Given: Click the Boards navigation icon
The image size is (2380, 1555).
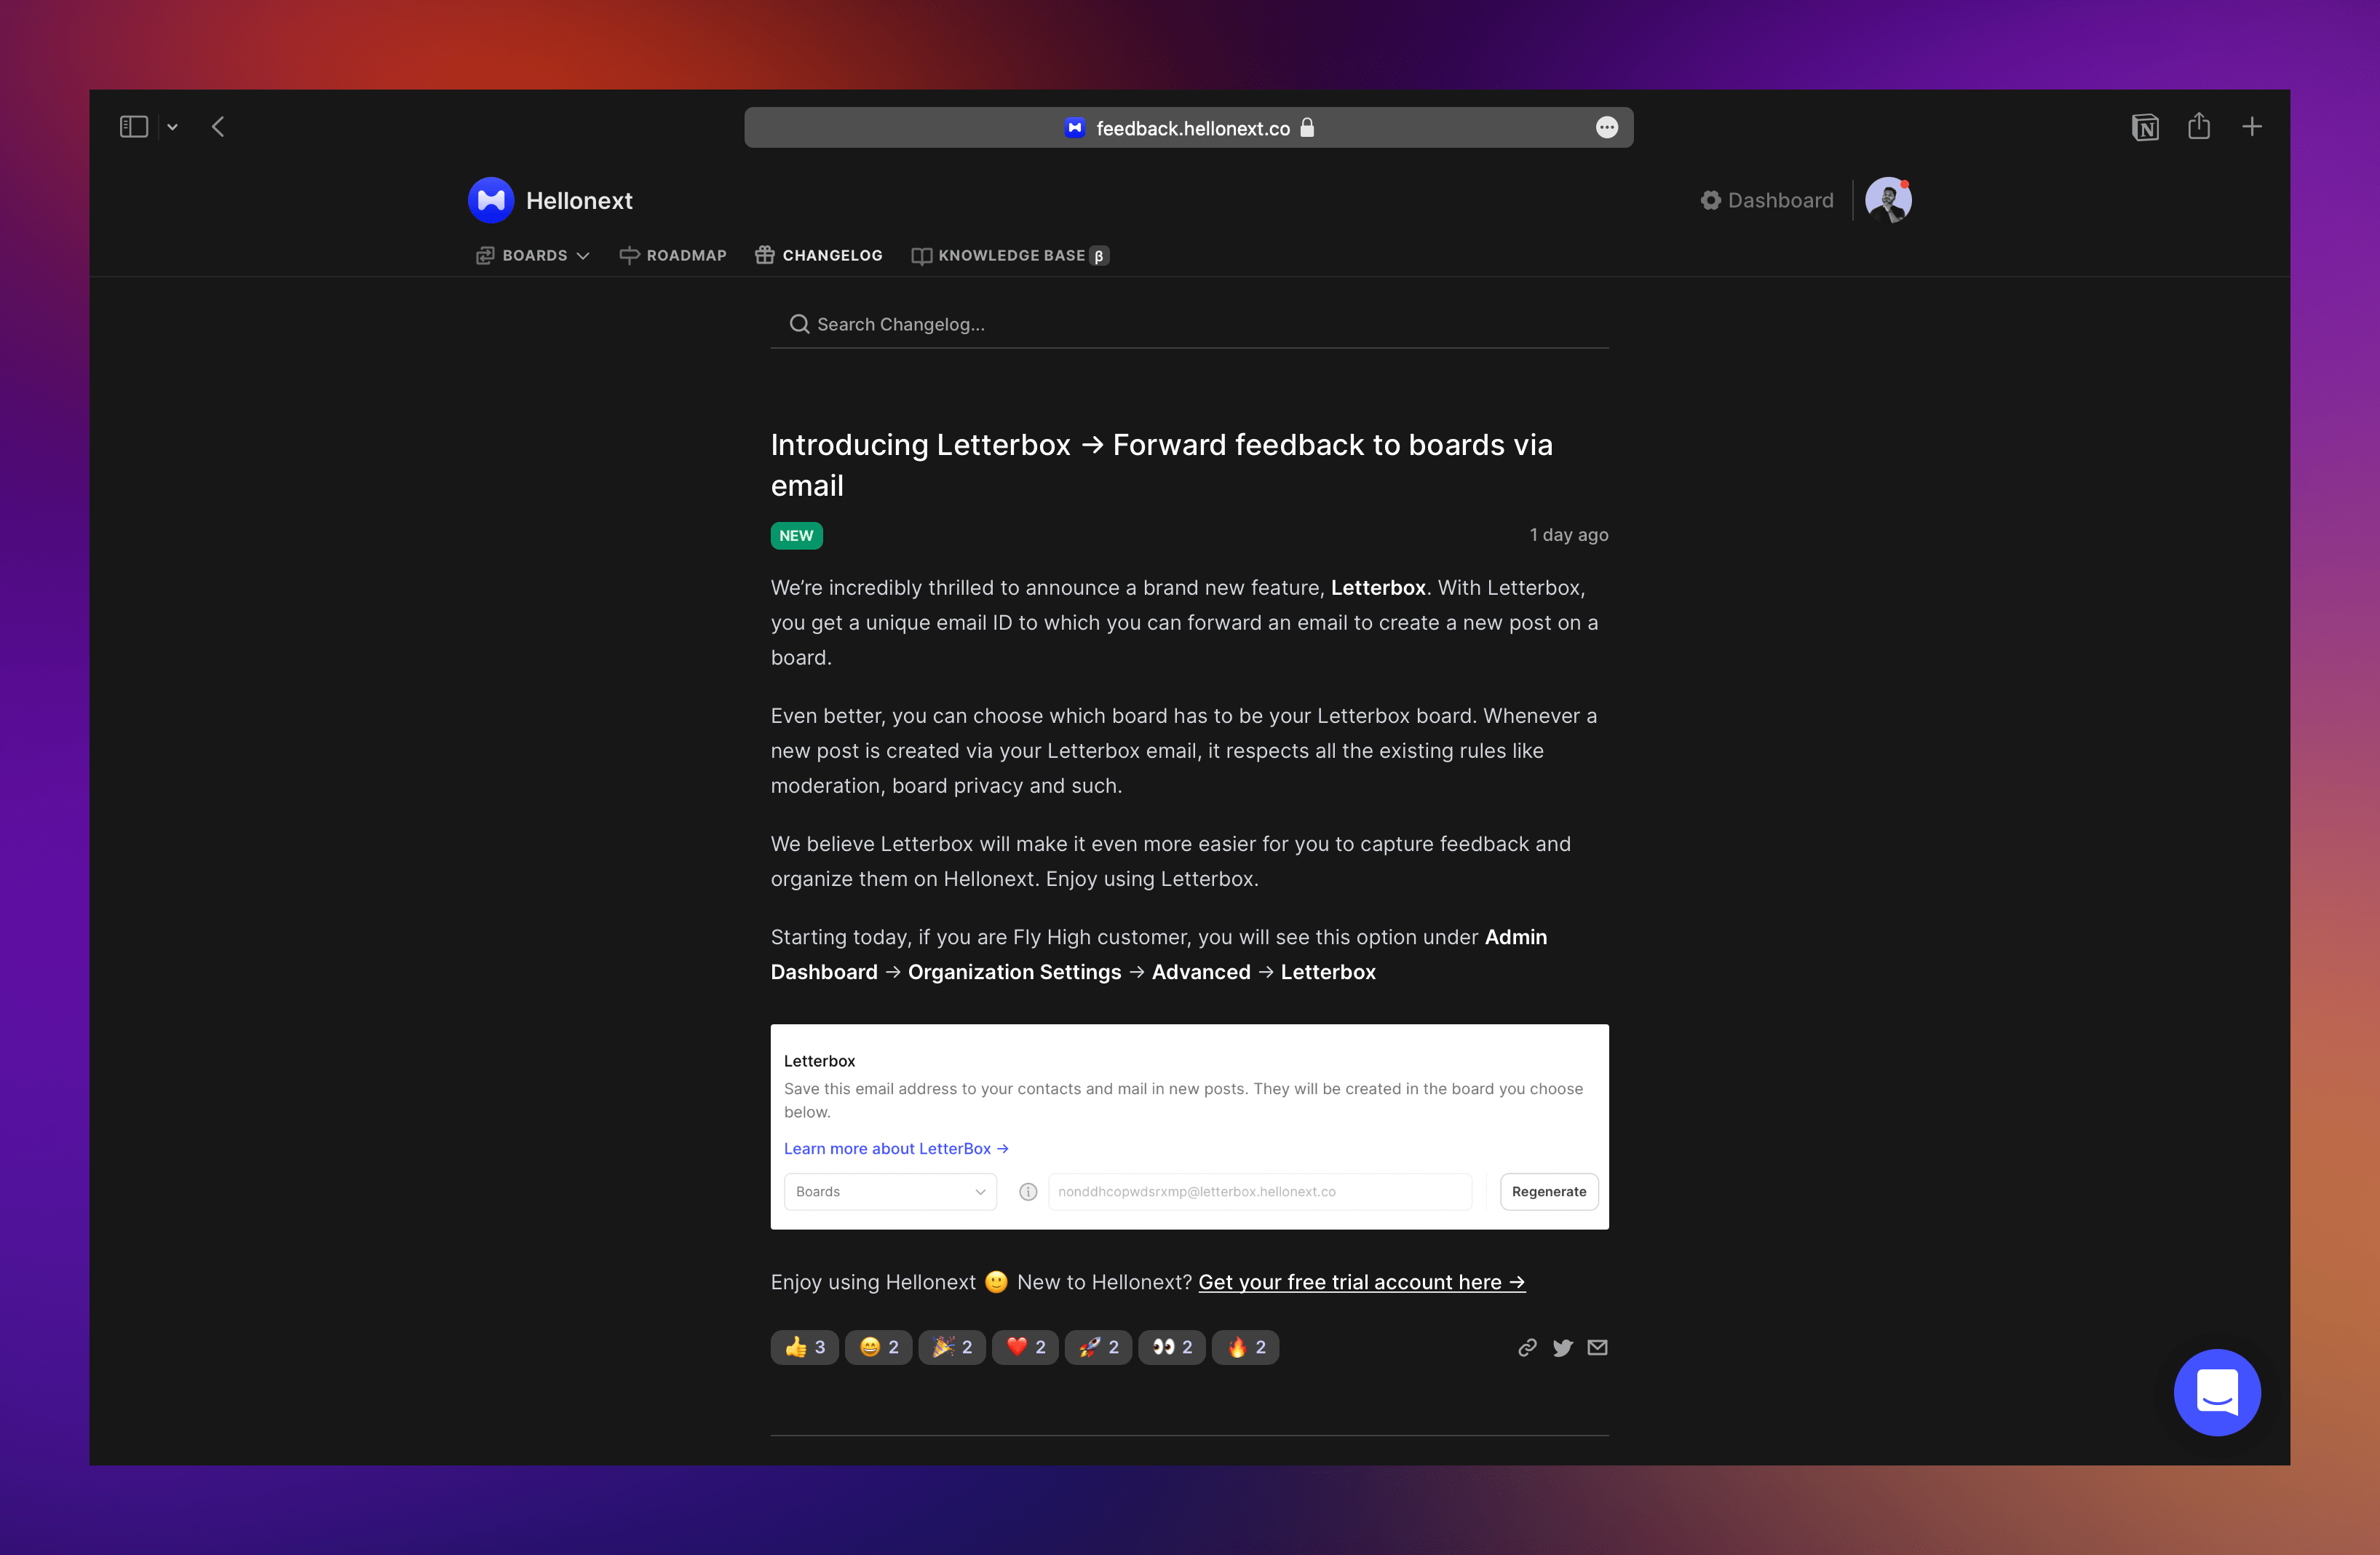Looking at the screenshot, I should click(483, 255).
